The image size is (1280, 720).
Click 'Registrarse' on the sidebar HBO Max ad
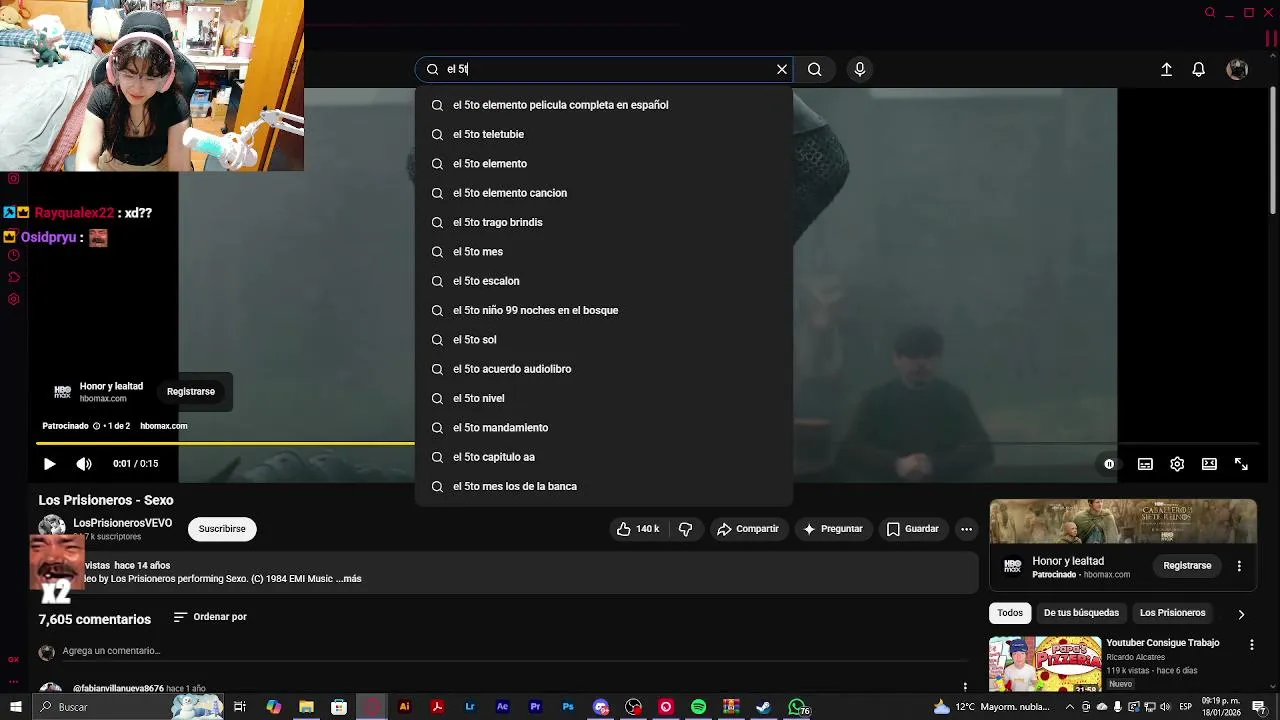click(1187, 566)
